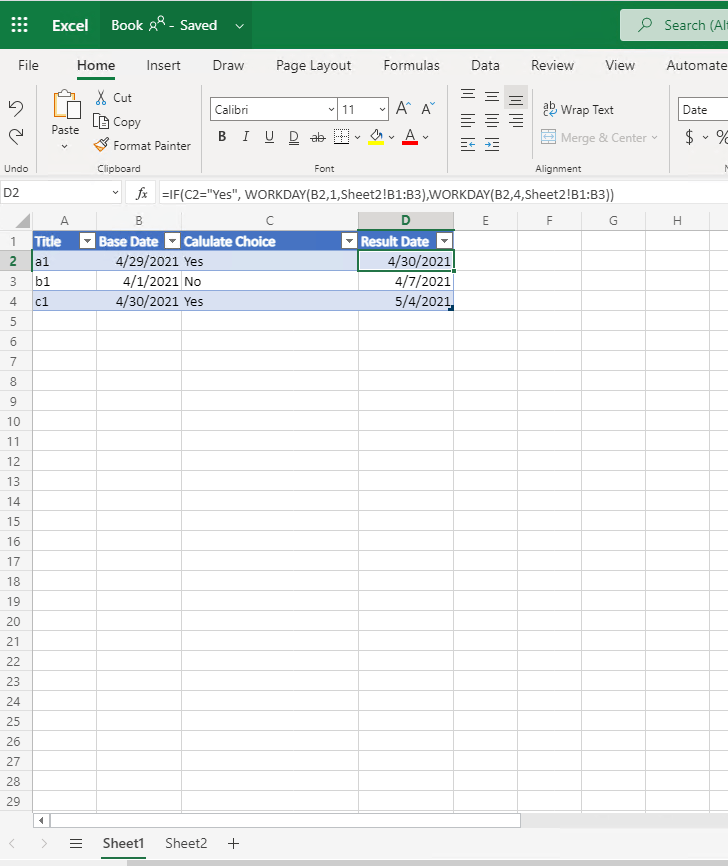The image size is (728, 866).
Task: Click the Paste clipboard icon
Action: (66, 105)
